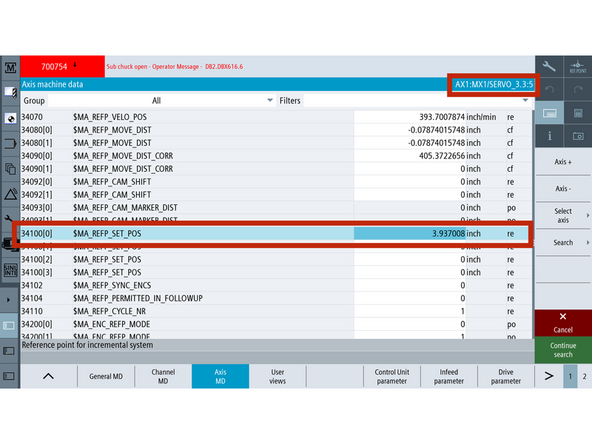Expand the Select axis submenu
The height and width of the screenshot is (444, 592).
coord(563,216)
